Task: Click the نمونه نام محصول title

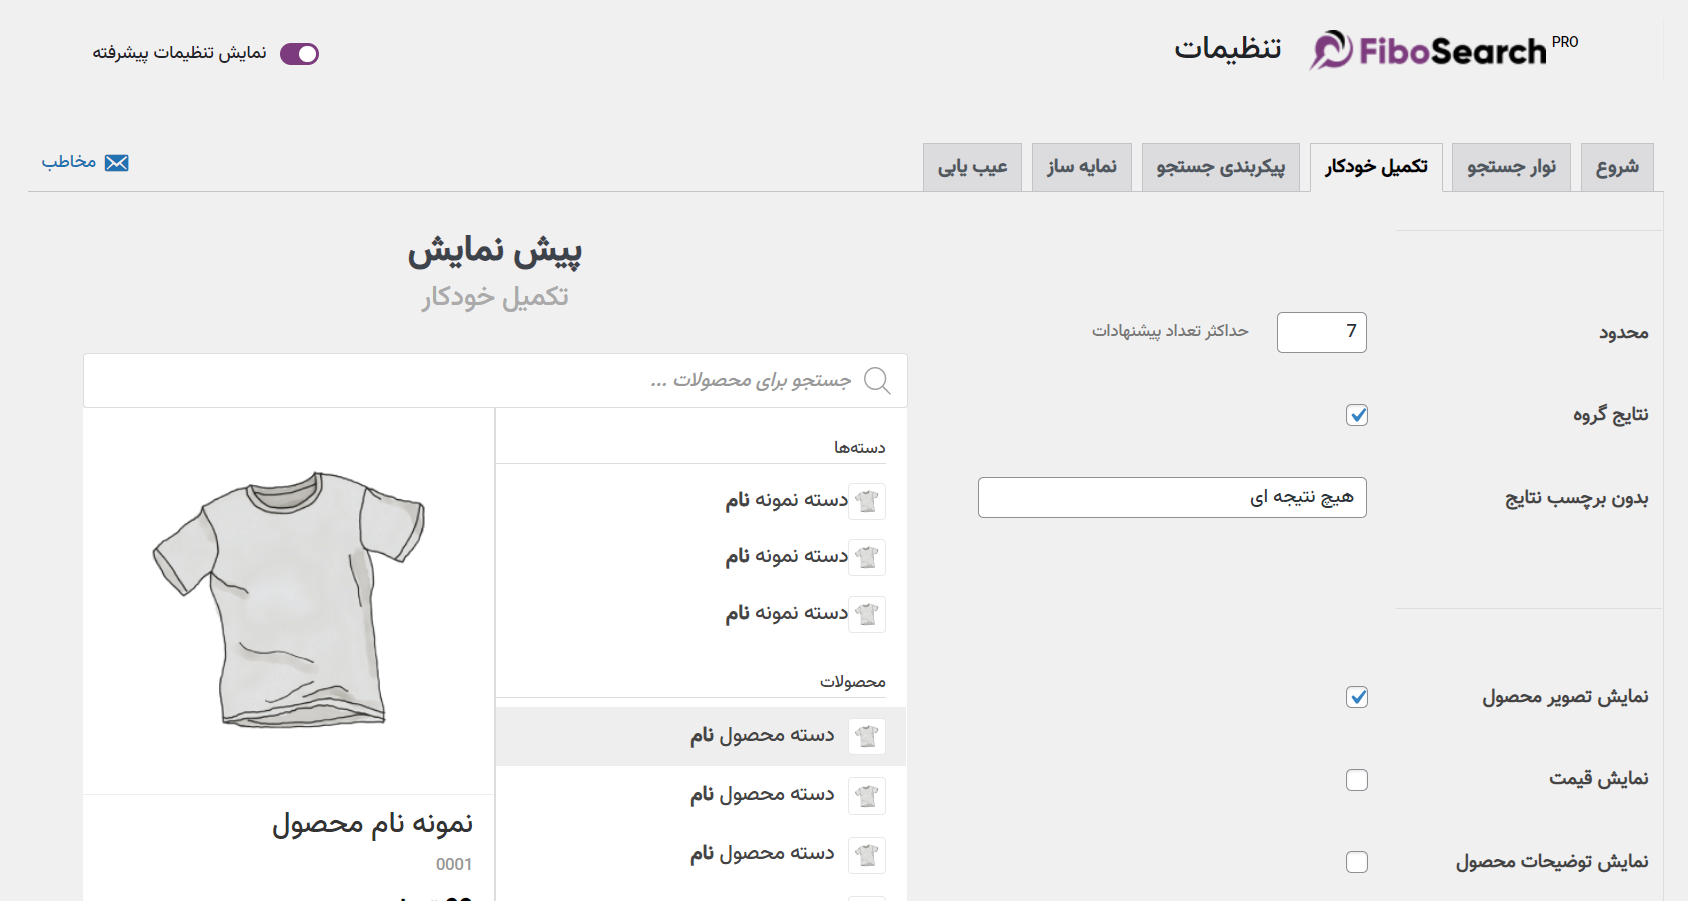Action: (x=372, y=824)
